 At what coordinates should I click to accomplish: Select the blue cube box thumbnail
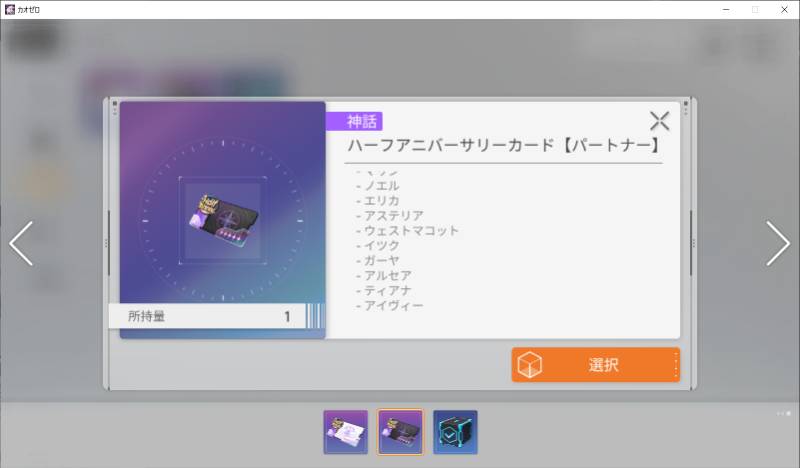point(455,432)
